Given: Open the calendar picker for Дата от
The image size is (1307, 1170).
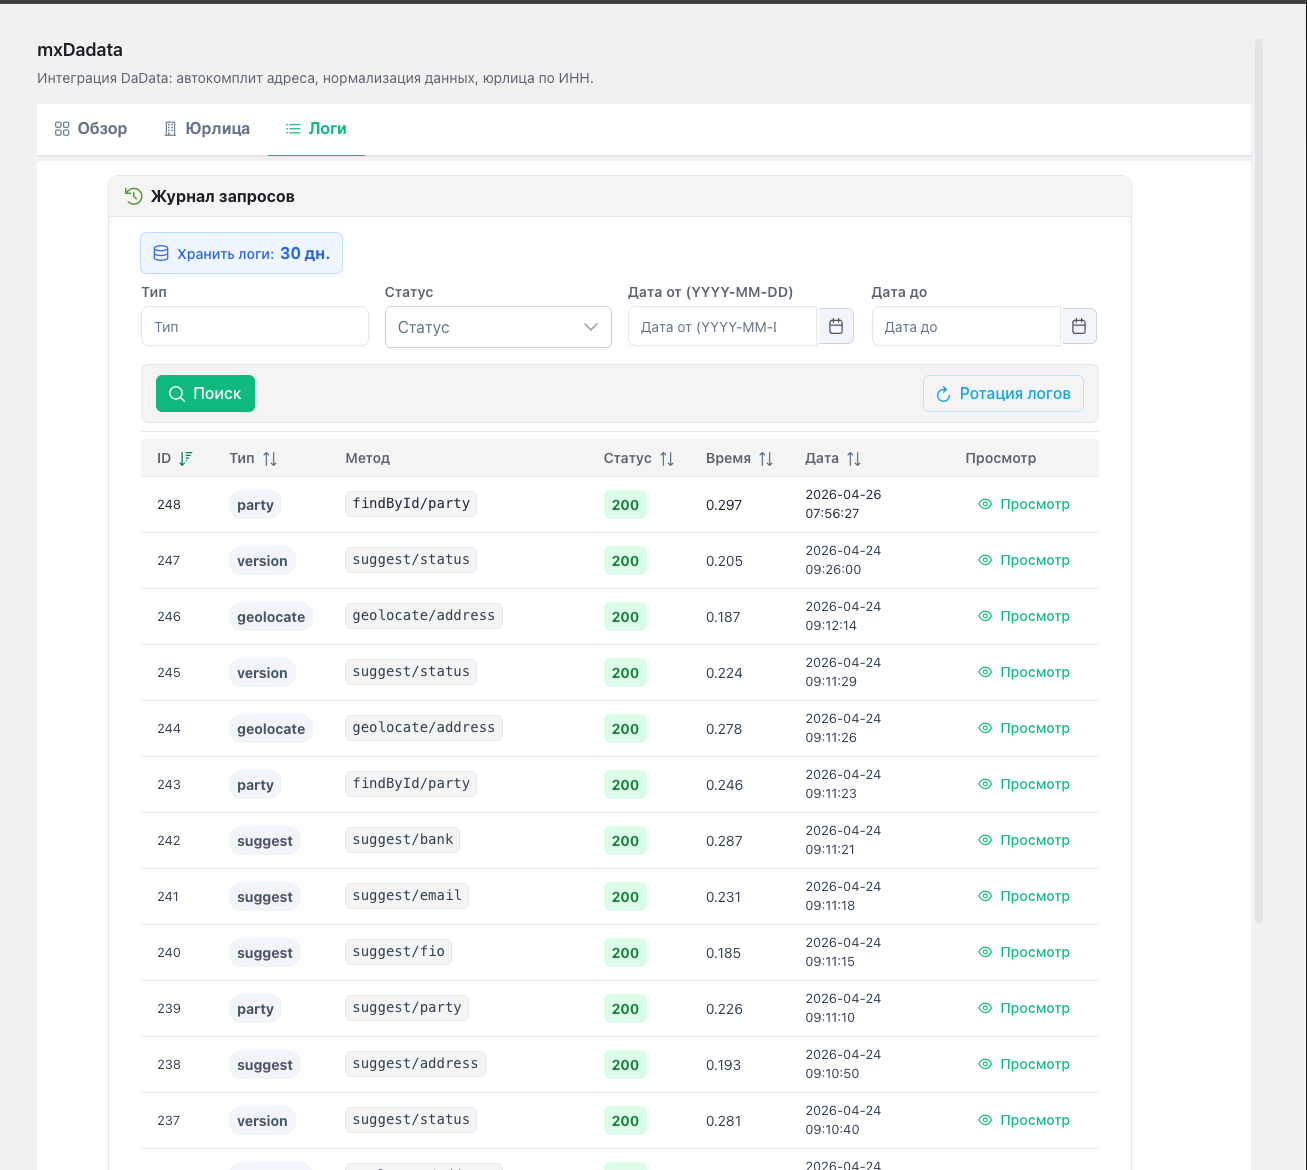Looking at the screenshot, I should 836,326.
